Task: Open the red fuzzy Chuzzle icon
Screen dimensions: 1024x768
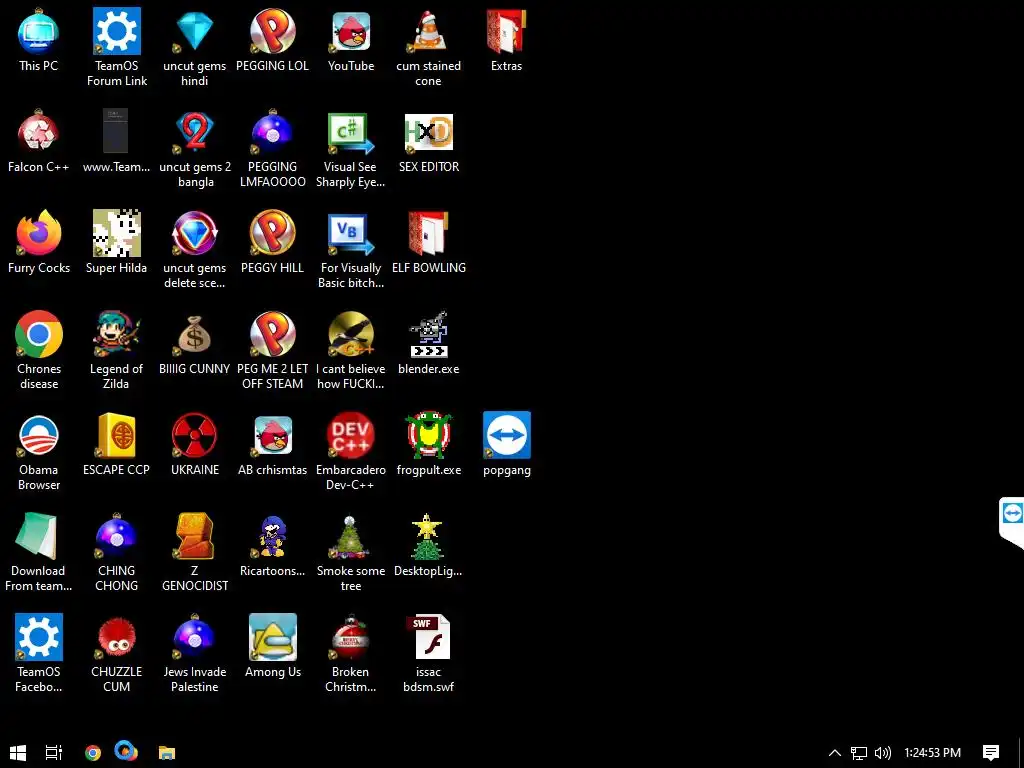Action: click(116, 637)
